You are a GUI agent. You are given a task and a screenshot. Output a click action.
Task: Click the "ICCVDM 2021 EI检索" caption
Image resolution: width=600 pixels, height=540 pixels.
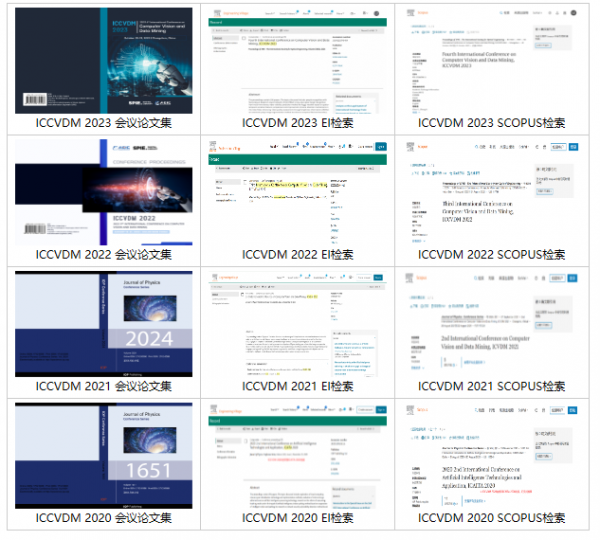(298, 386)
